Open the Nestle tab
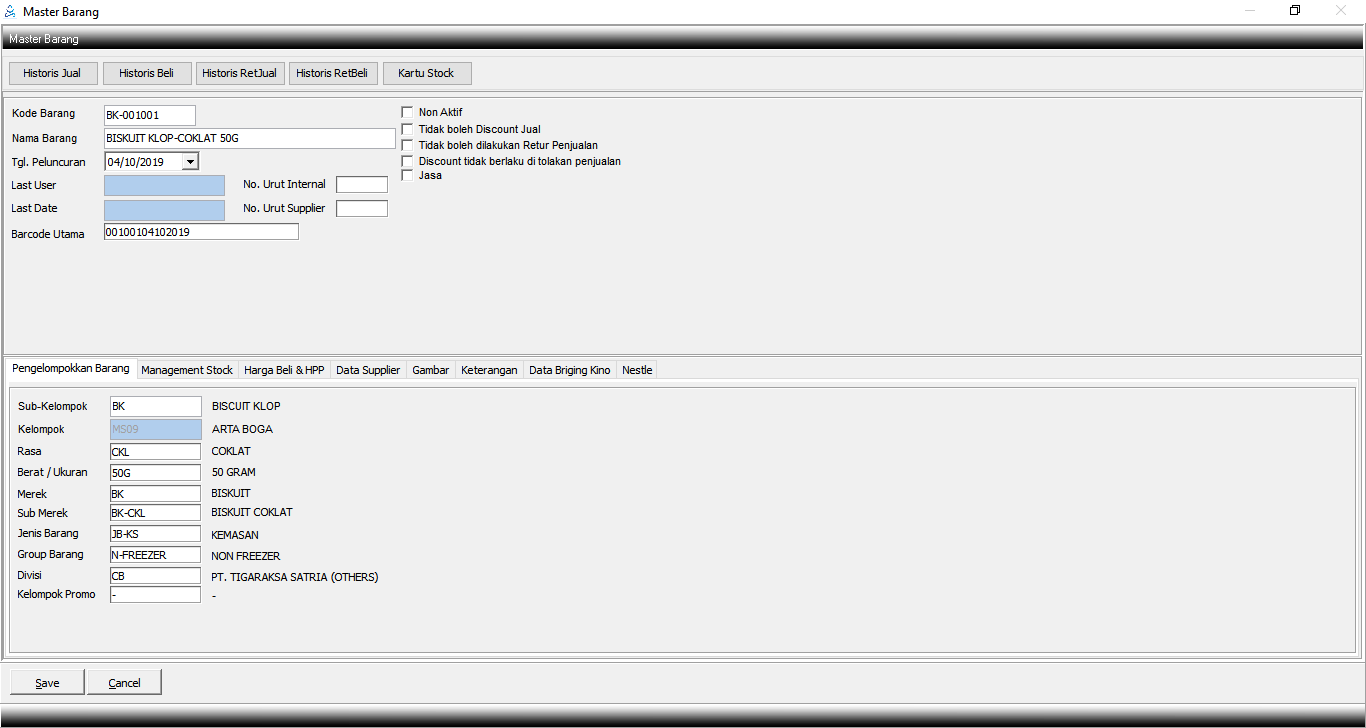 637,370
